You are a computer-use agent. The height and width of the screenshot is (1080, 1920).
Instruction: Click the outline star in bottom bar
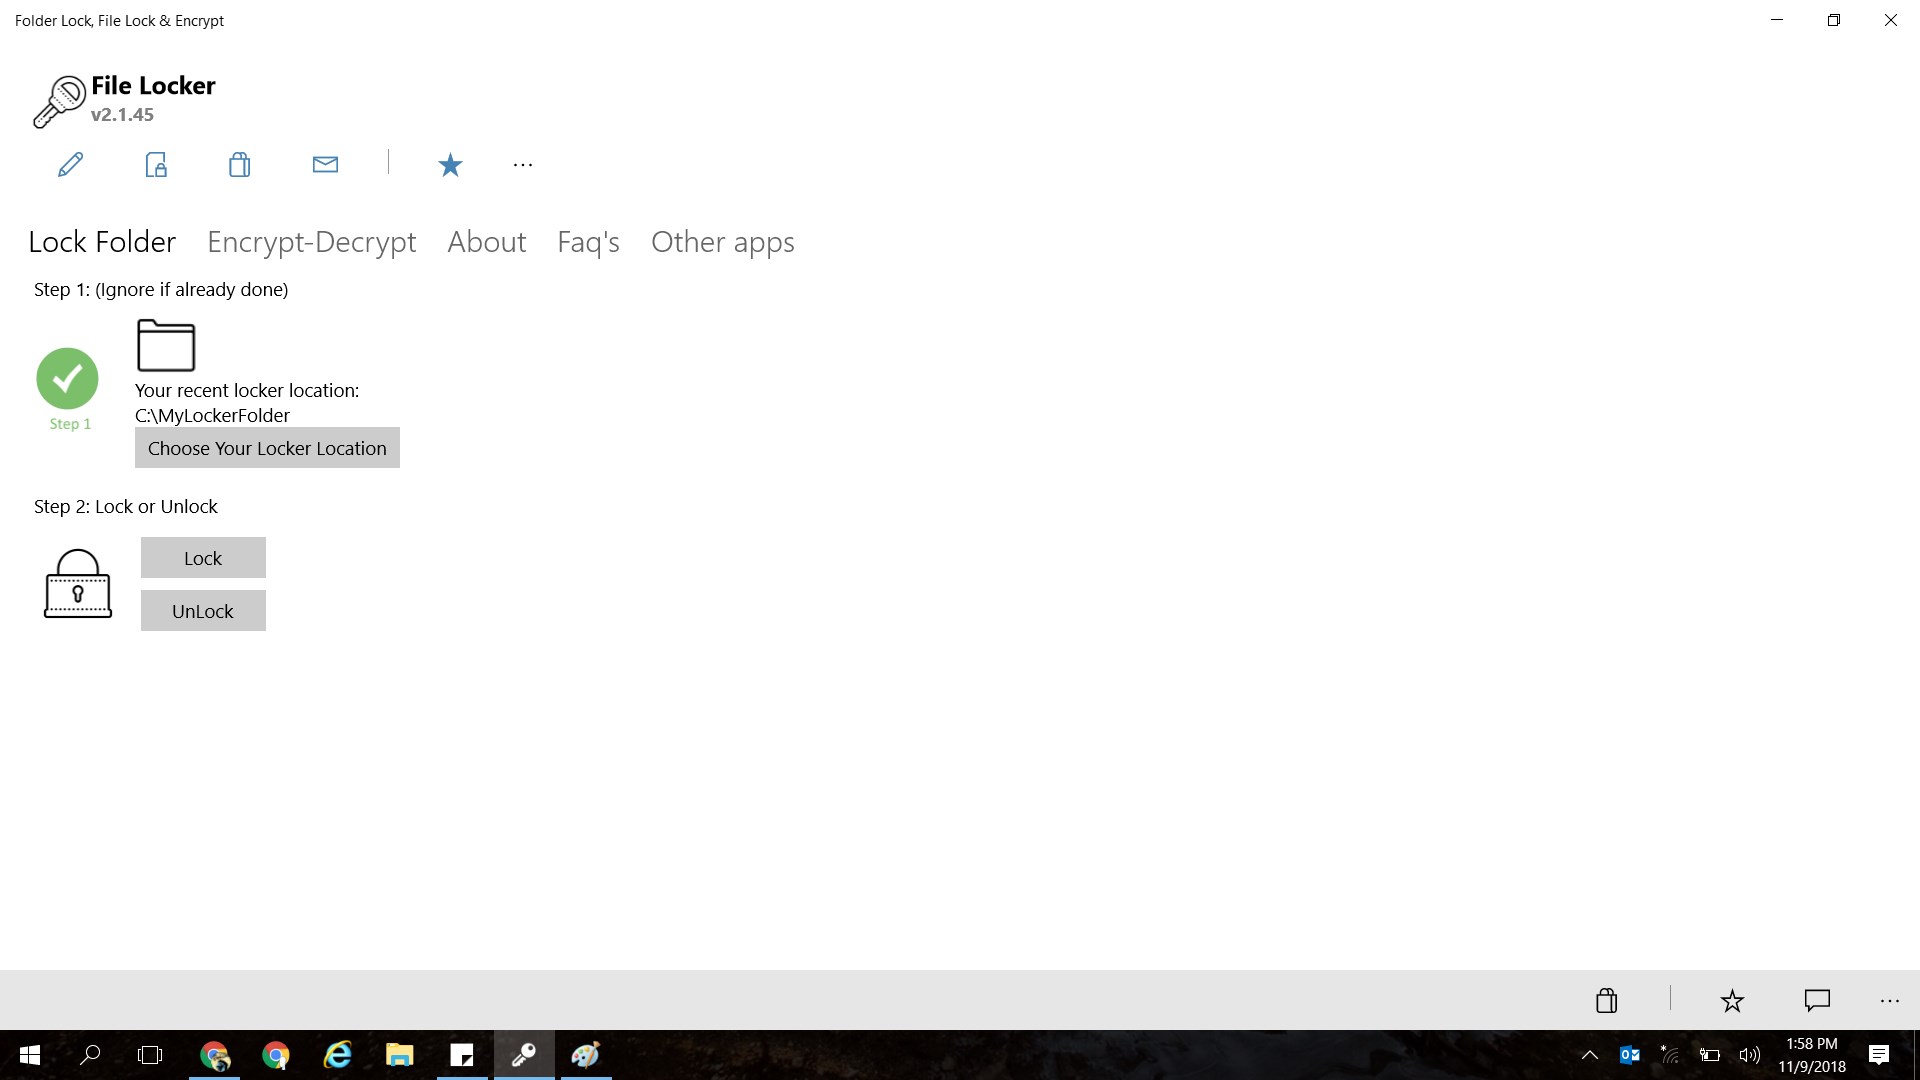1732,1000
